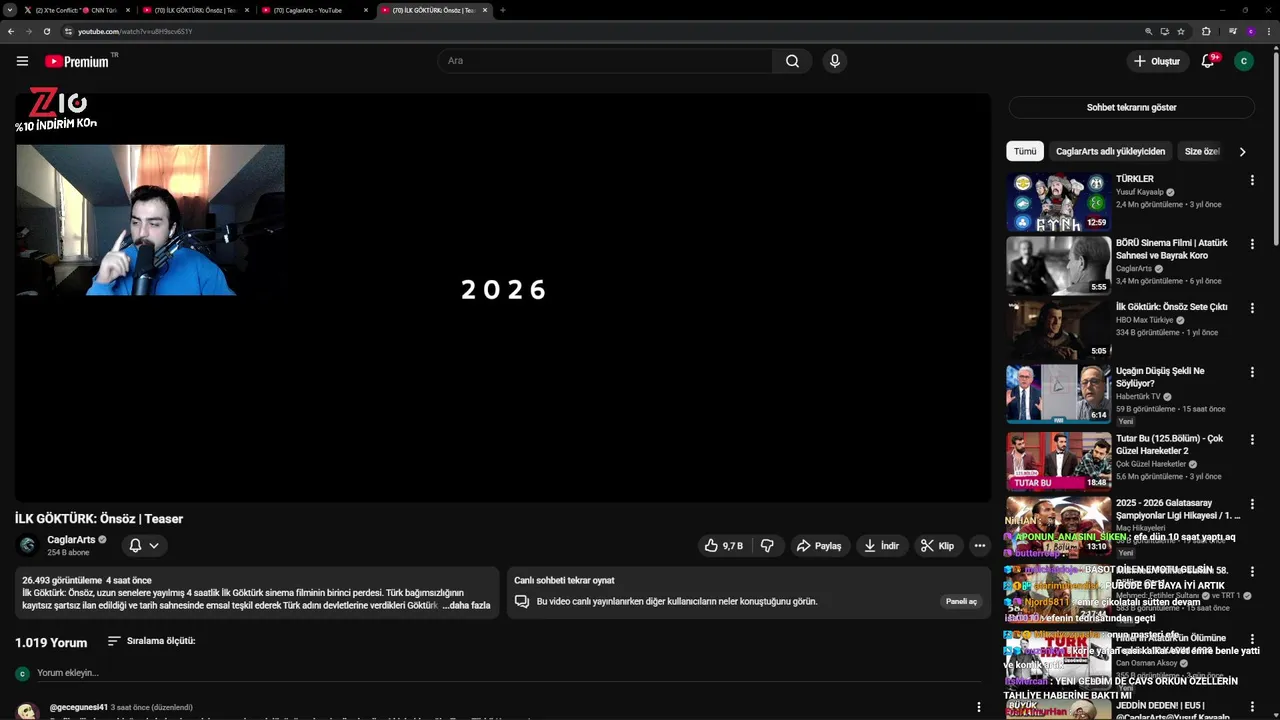This screenshot has height=720, width=1280.
Task: Start voice search with microphone
Action: coord(835,61)
